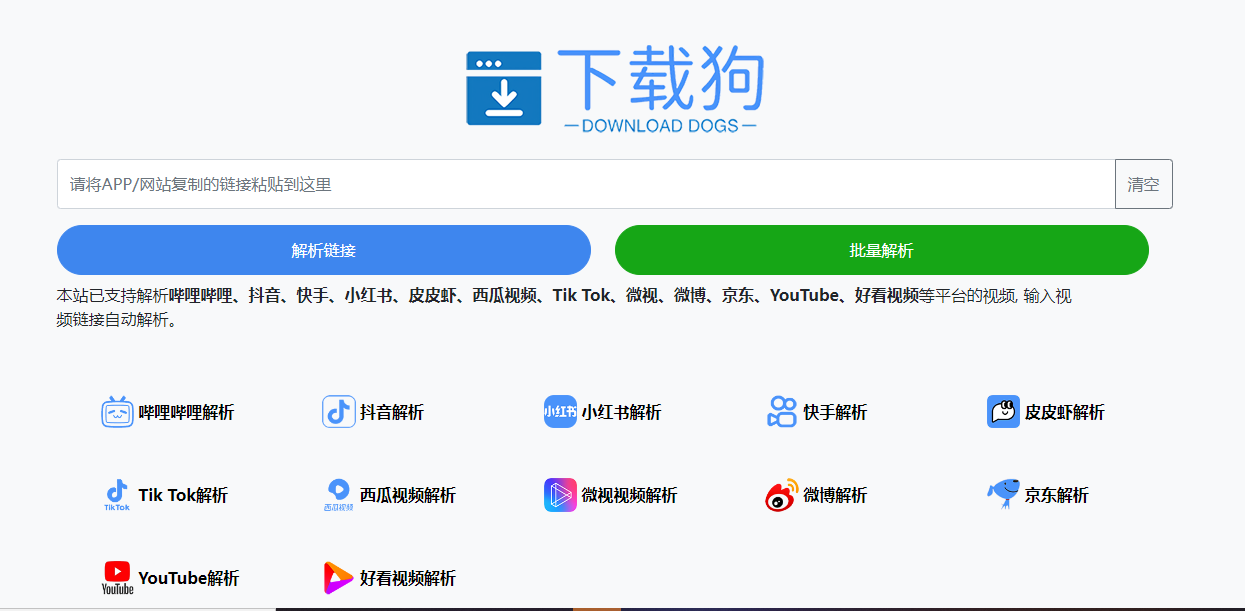Click the red YouTube logo icon
1245x611 pixels.
pos(118,578)
